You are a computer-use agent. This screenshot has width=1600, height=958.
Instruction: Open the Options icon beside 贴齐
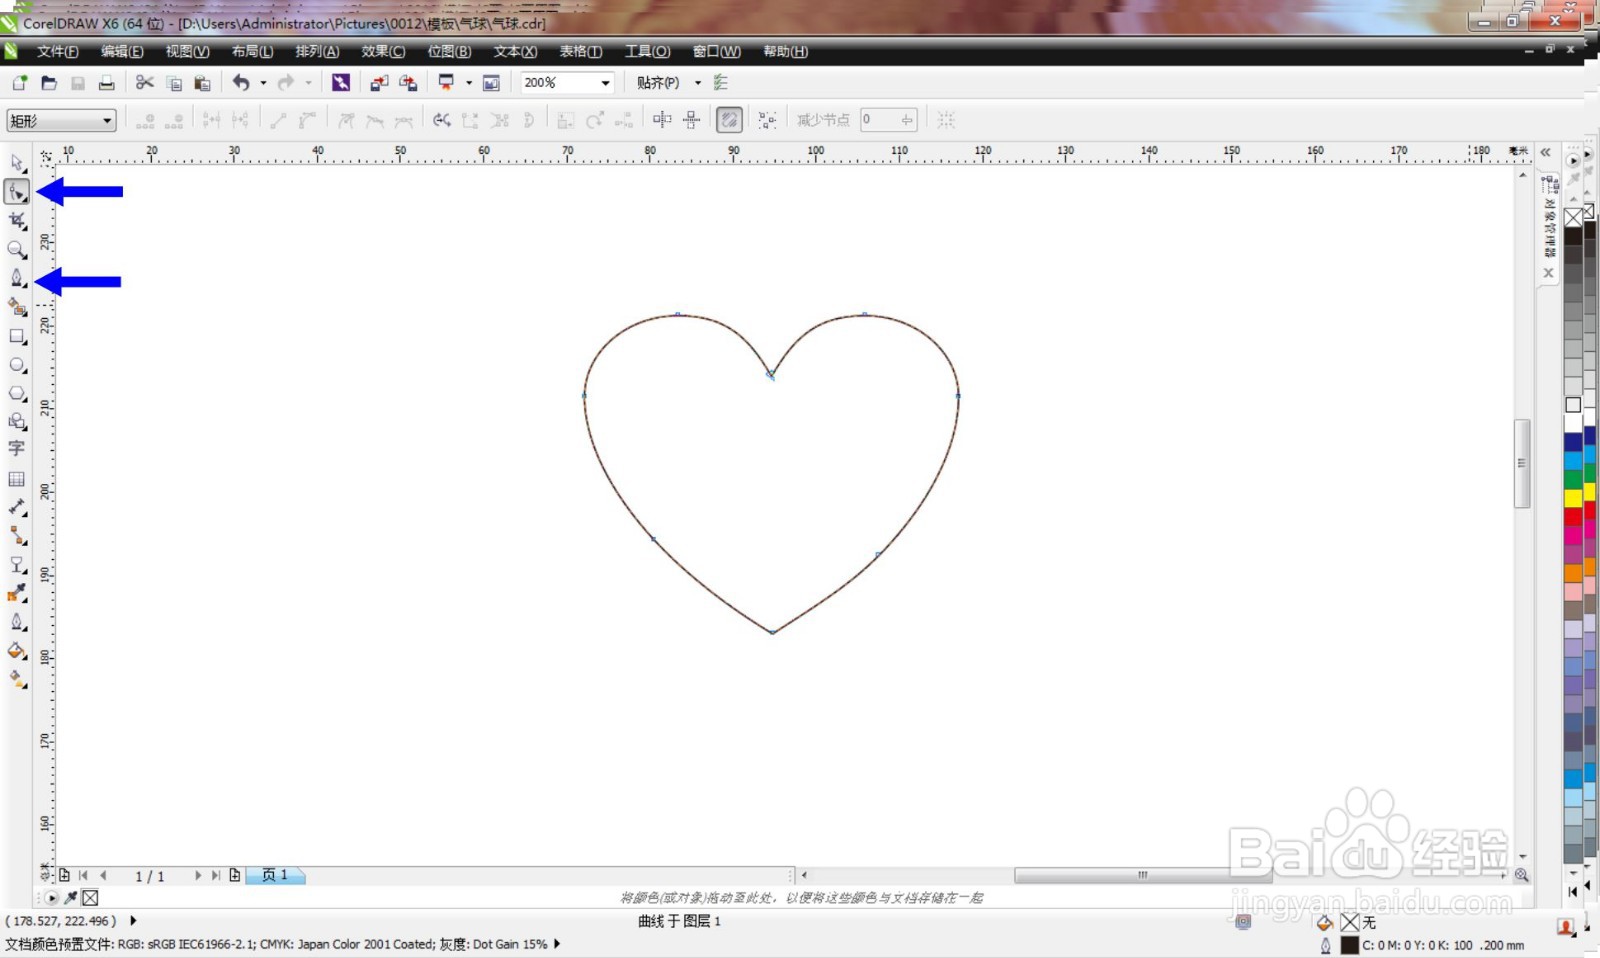point(721,83)
